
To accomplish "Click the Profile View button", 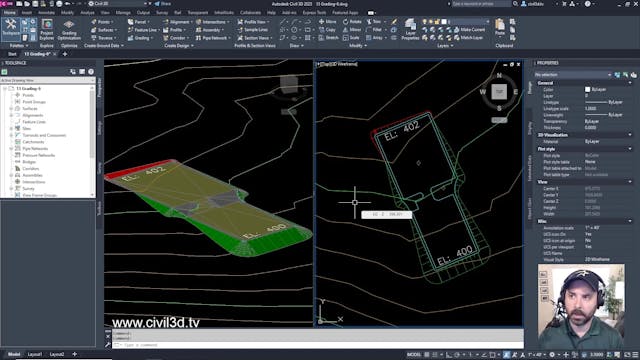I will tap(253, 22).
